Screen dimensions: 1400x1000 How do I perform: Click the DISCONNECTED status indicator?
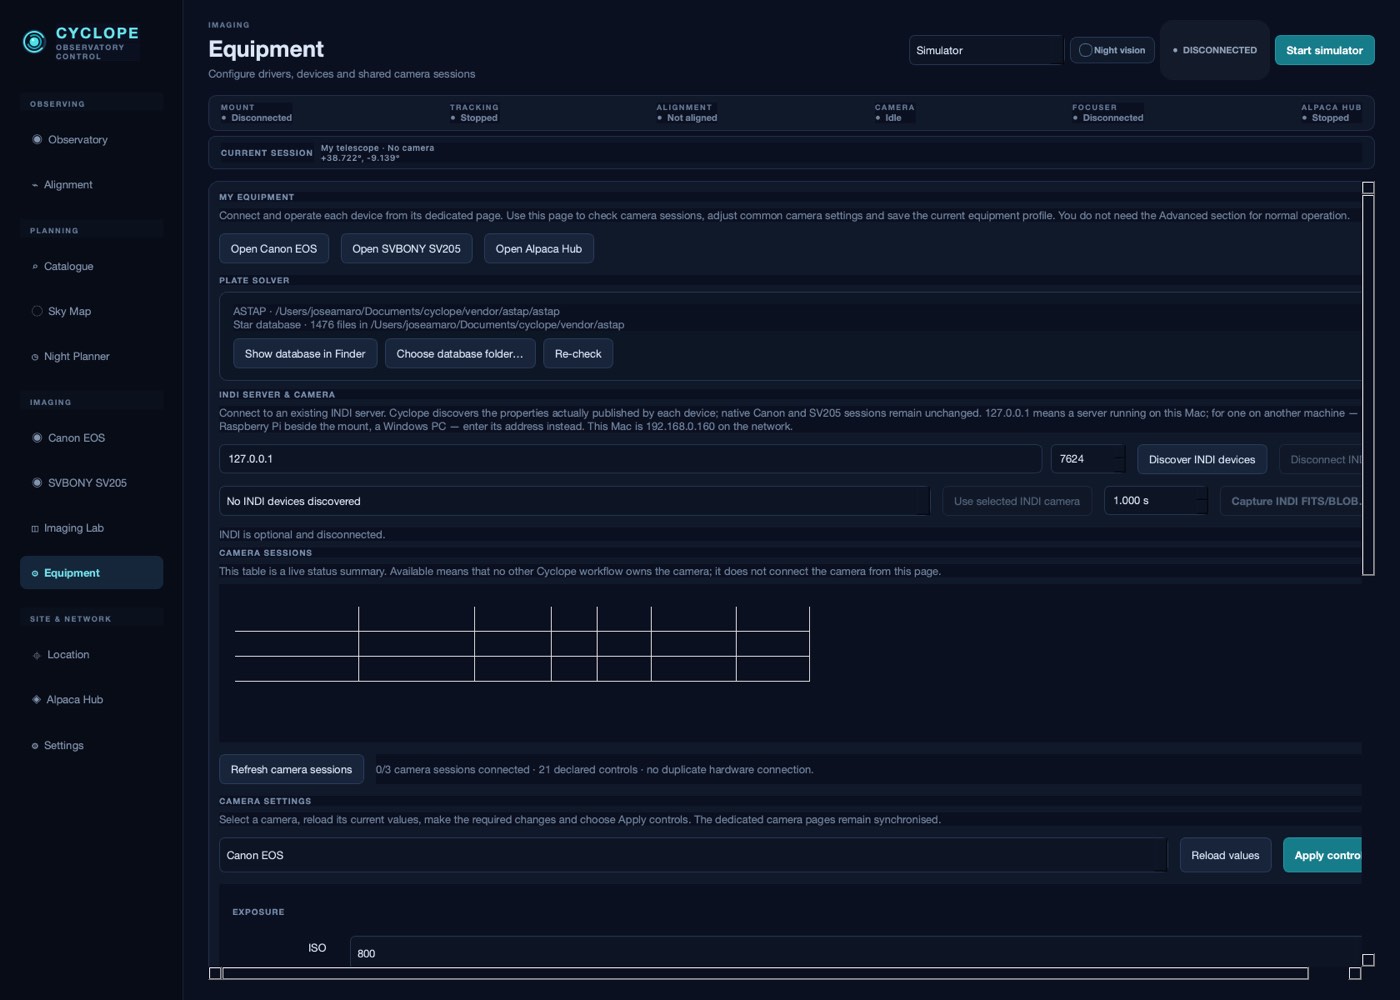[1215, 50]
